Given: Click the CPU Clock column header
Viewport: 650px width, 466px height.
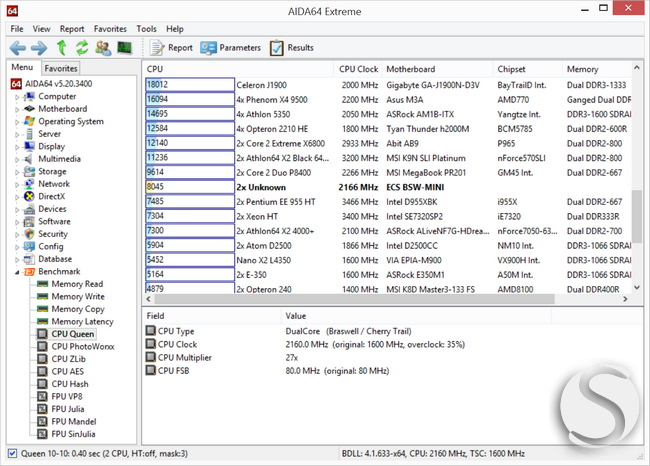Looking at the screenshot, I should tap(358, 69).
